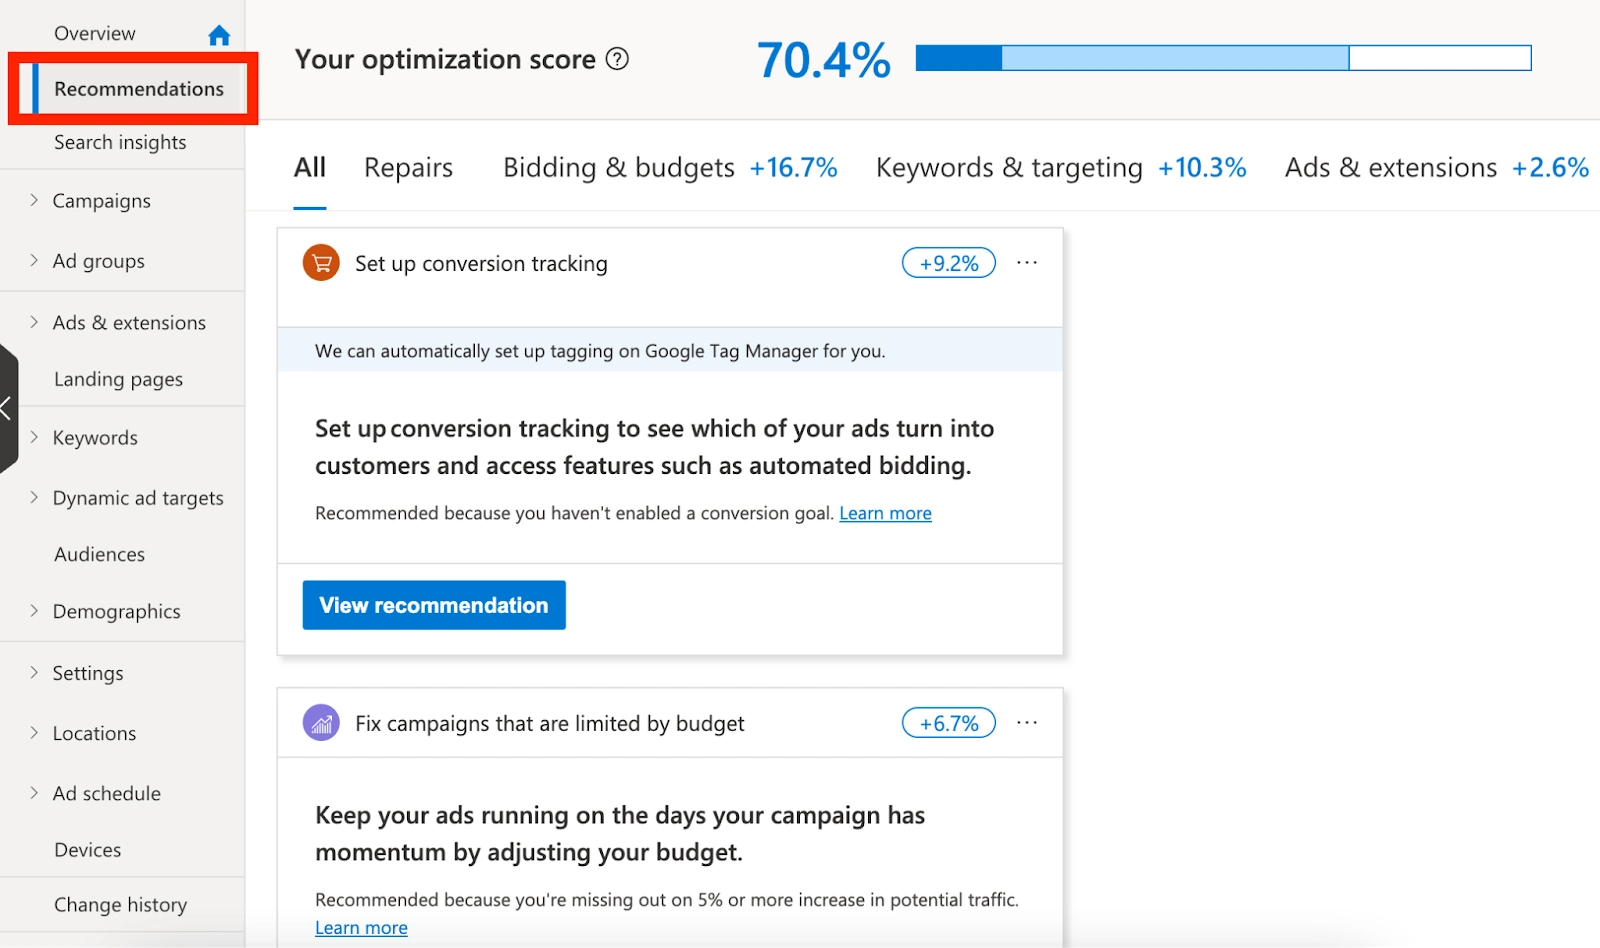Expand the Keywords section in sidebar
This screenshot has width=1600, height=948.
coord(34,437)
